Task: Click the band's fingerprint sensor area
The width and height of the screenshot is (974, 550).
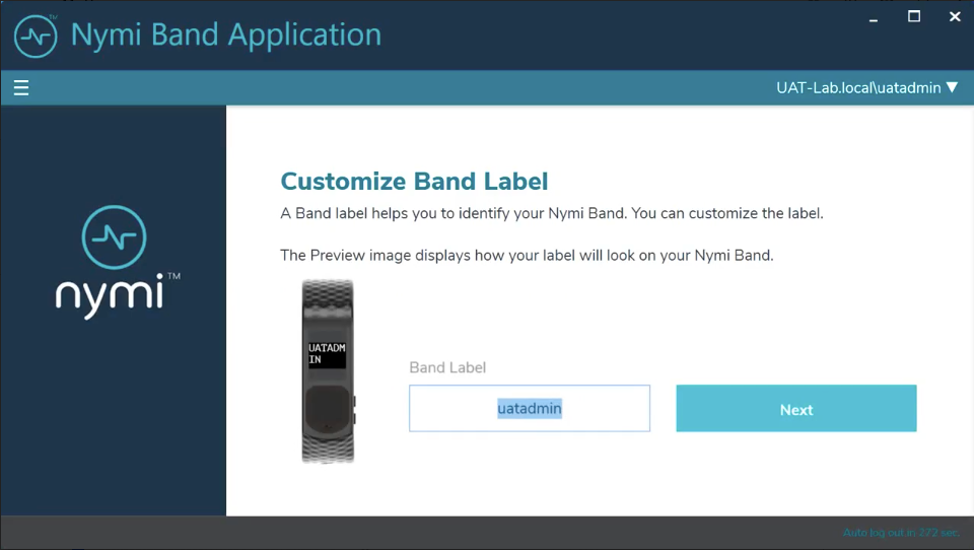Action: click(x=327, y=408)
